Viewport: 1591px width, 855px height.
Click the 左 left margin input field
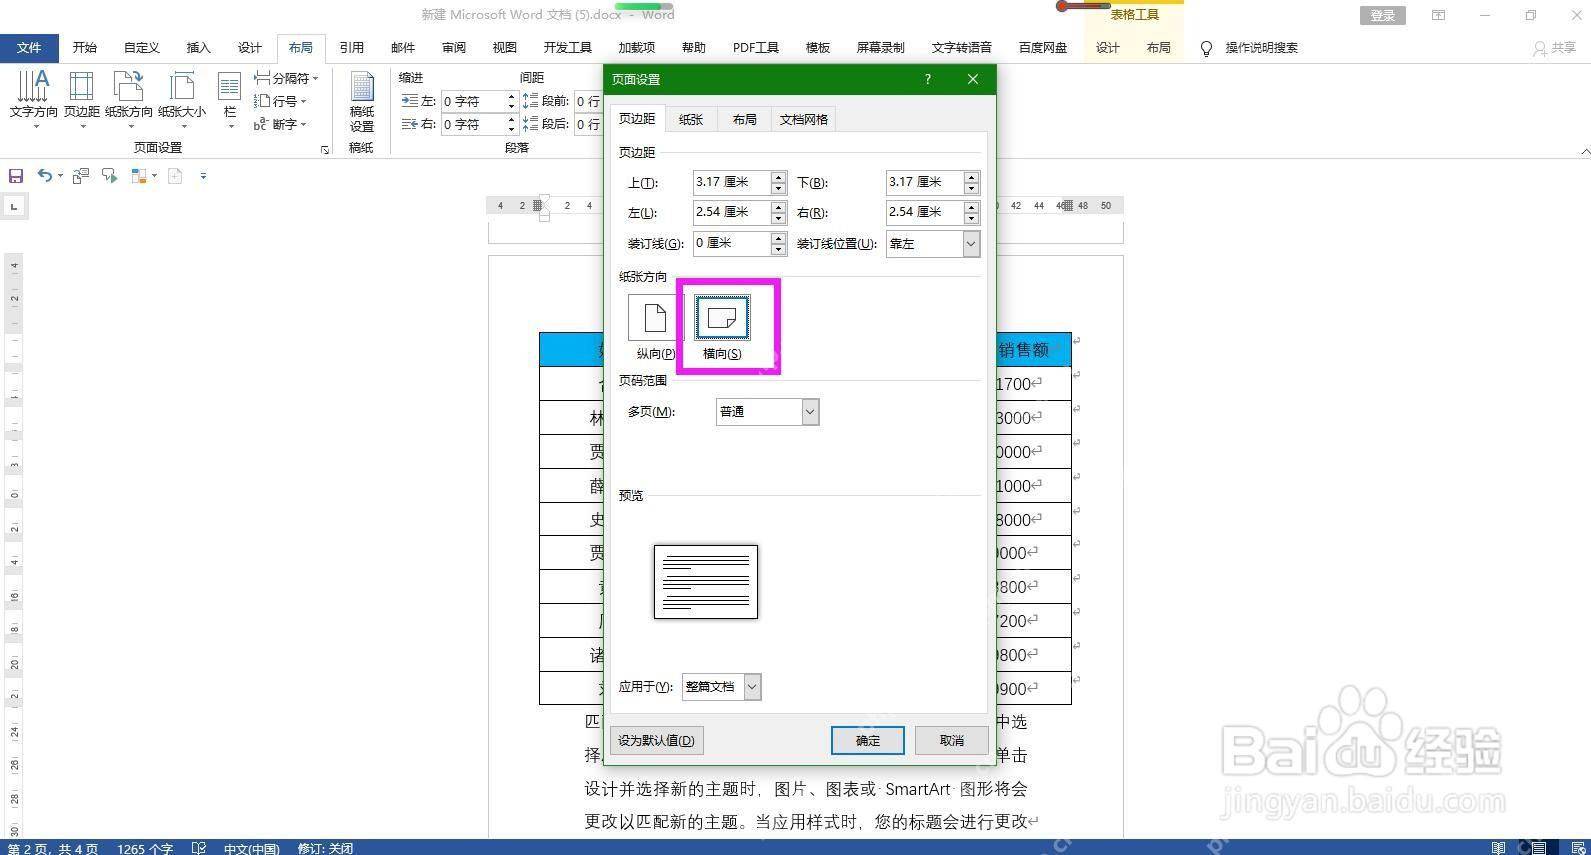click(731, 212)
